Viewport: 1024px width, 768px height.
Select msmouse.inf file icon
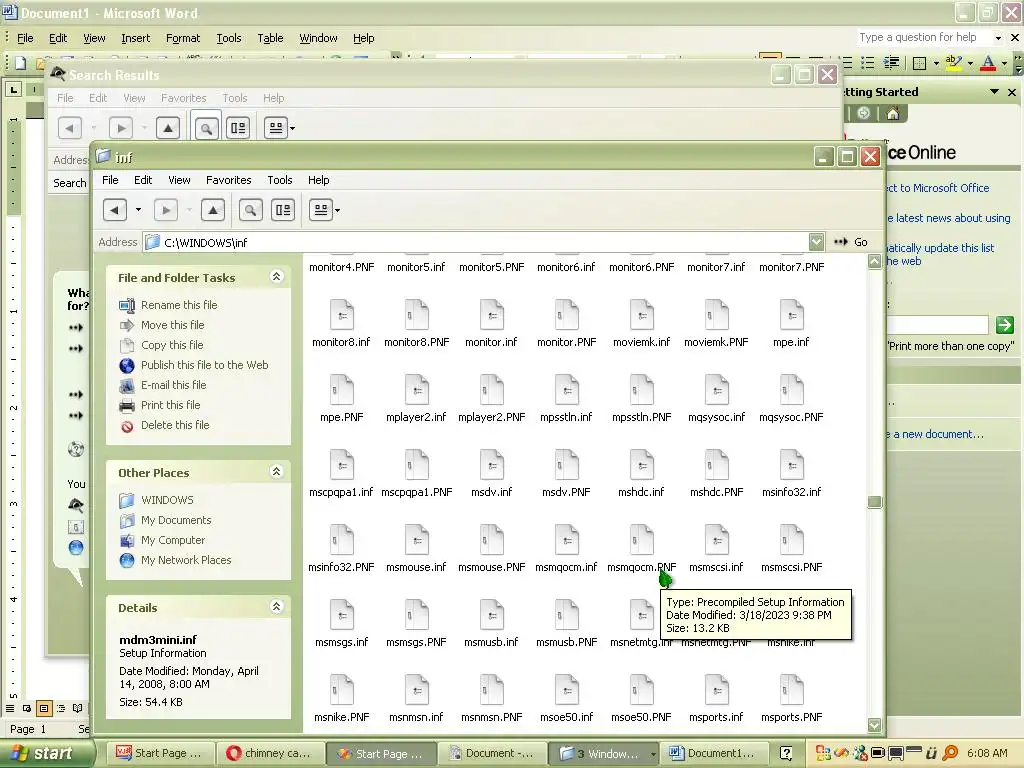[417, 541]
